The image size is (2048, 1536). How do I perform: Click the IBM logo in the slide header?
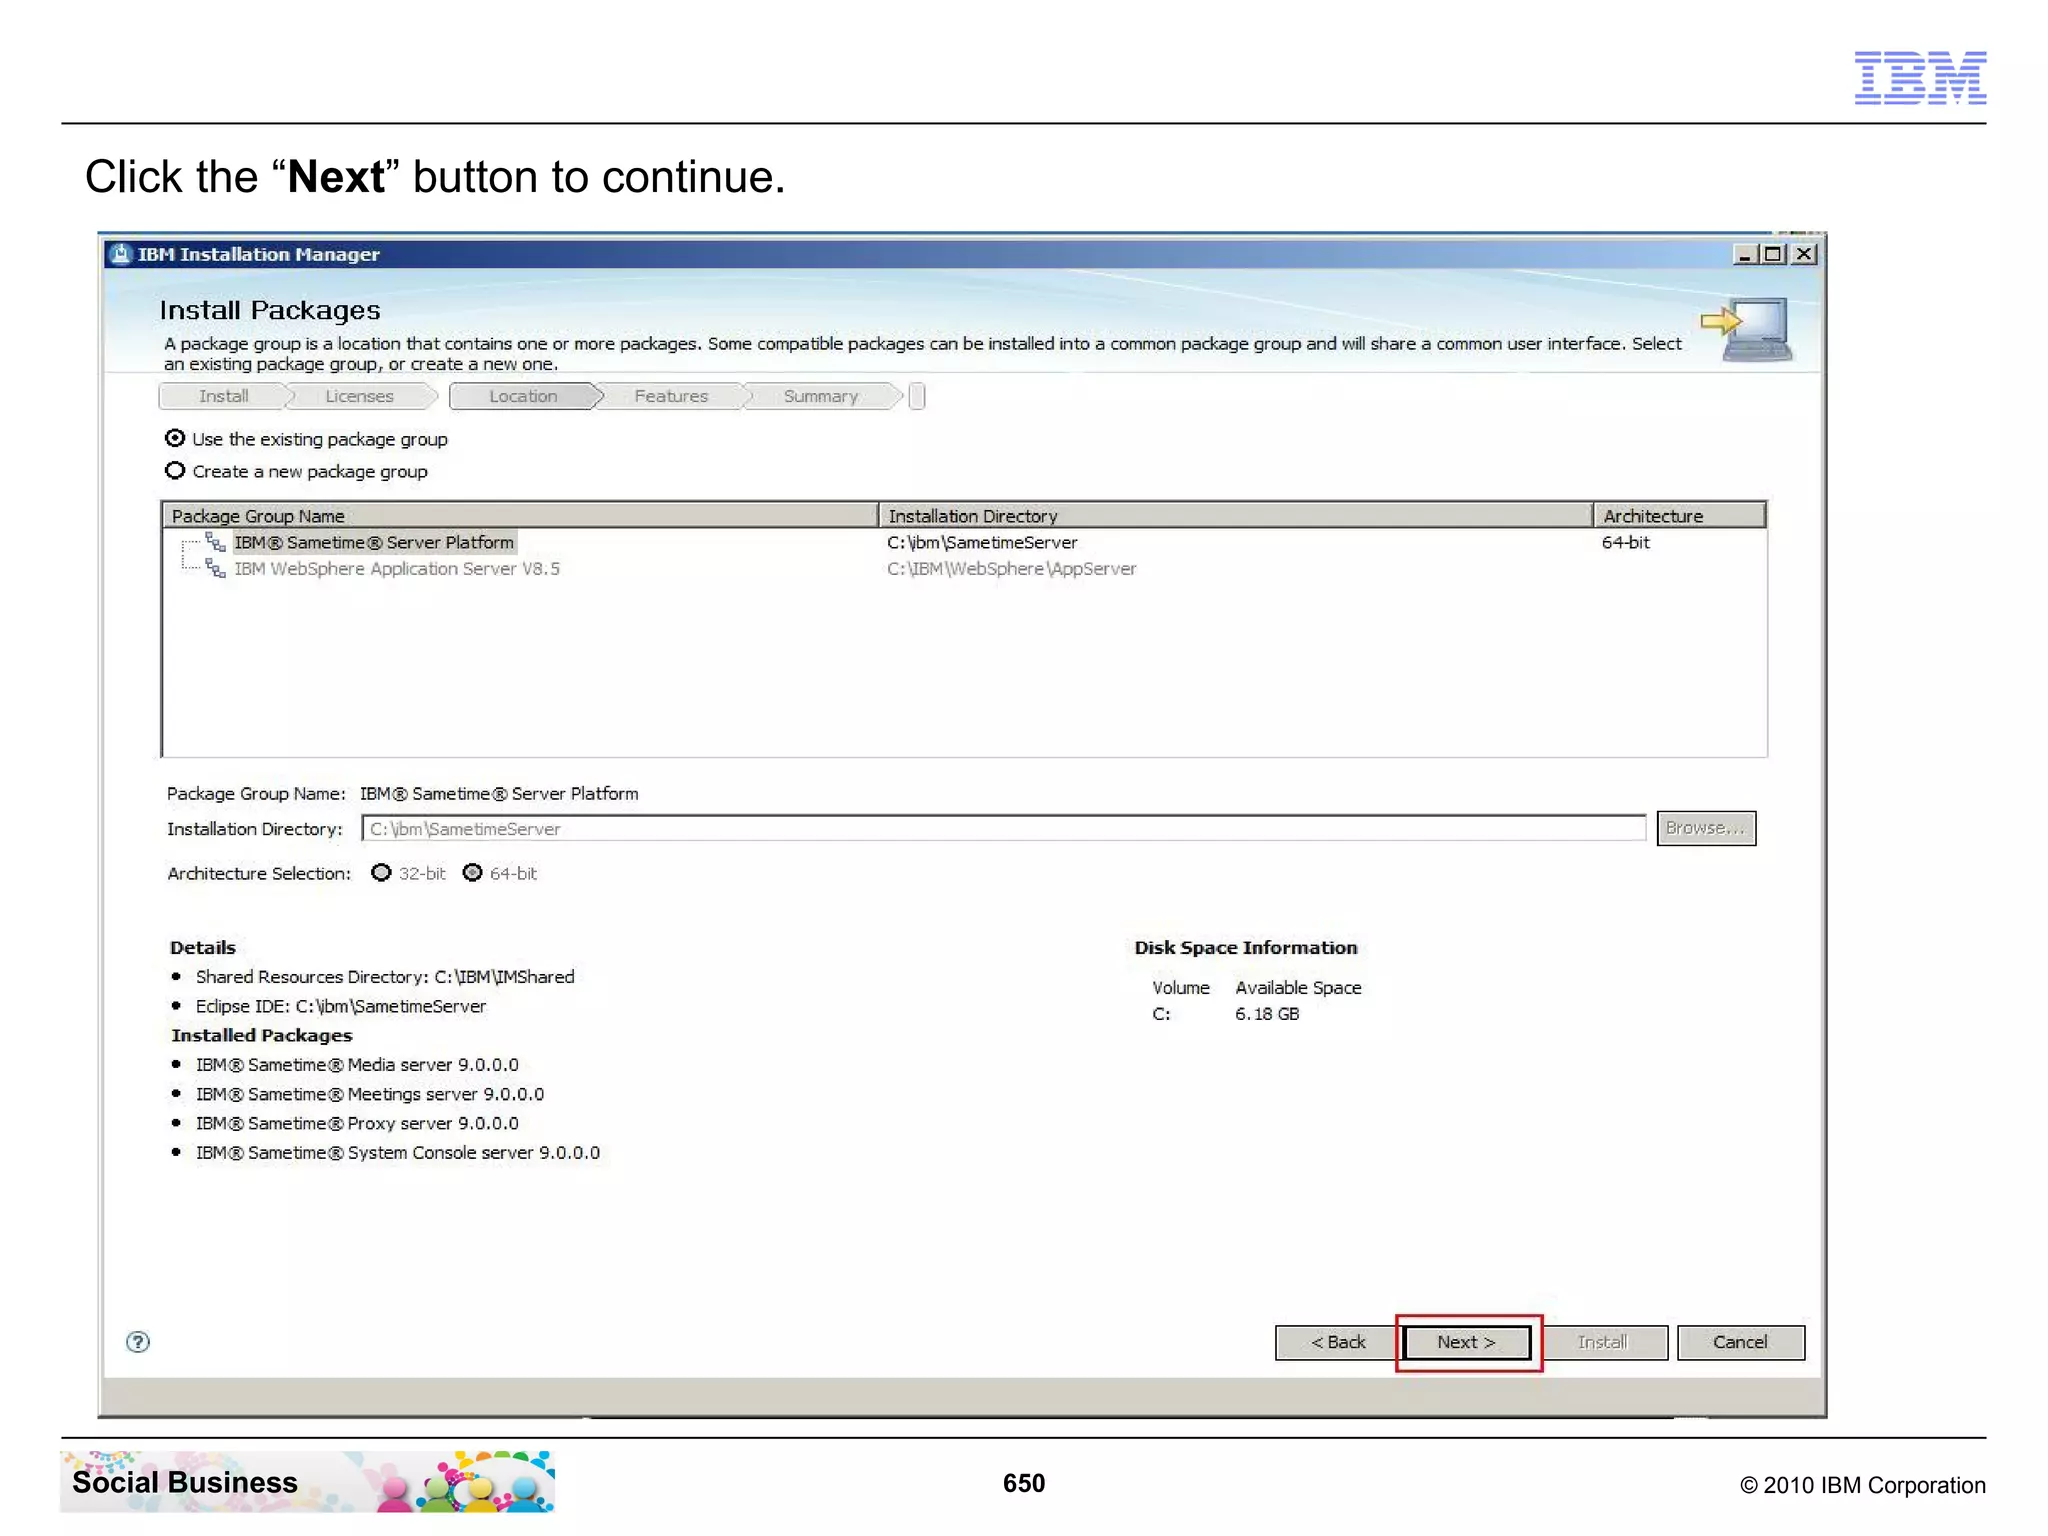pos(1920,77)
